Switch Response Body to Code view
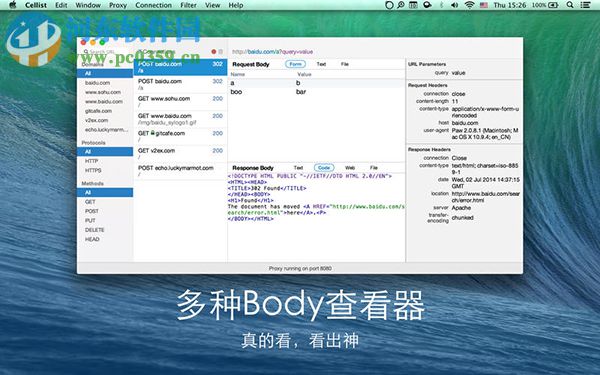This screenshot has width=600, height=375. click(324, 168)
